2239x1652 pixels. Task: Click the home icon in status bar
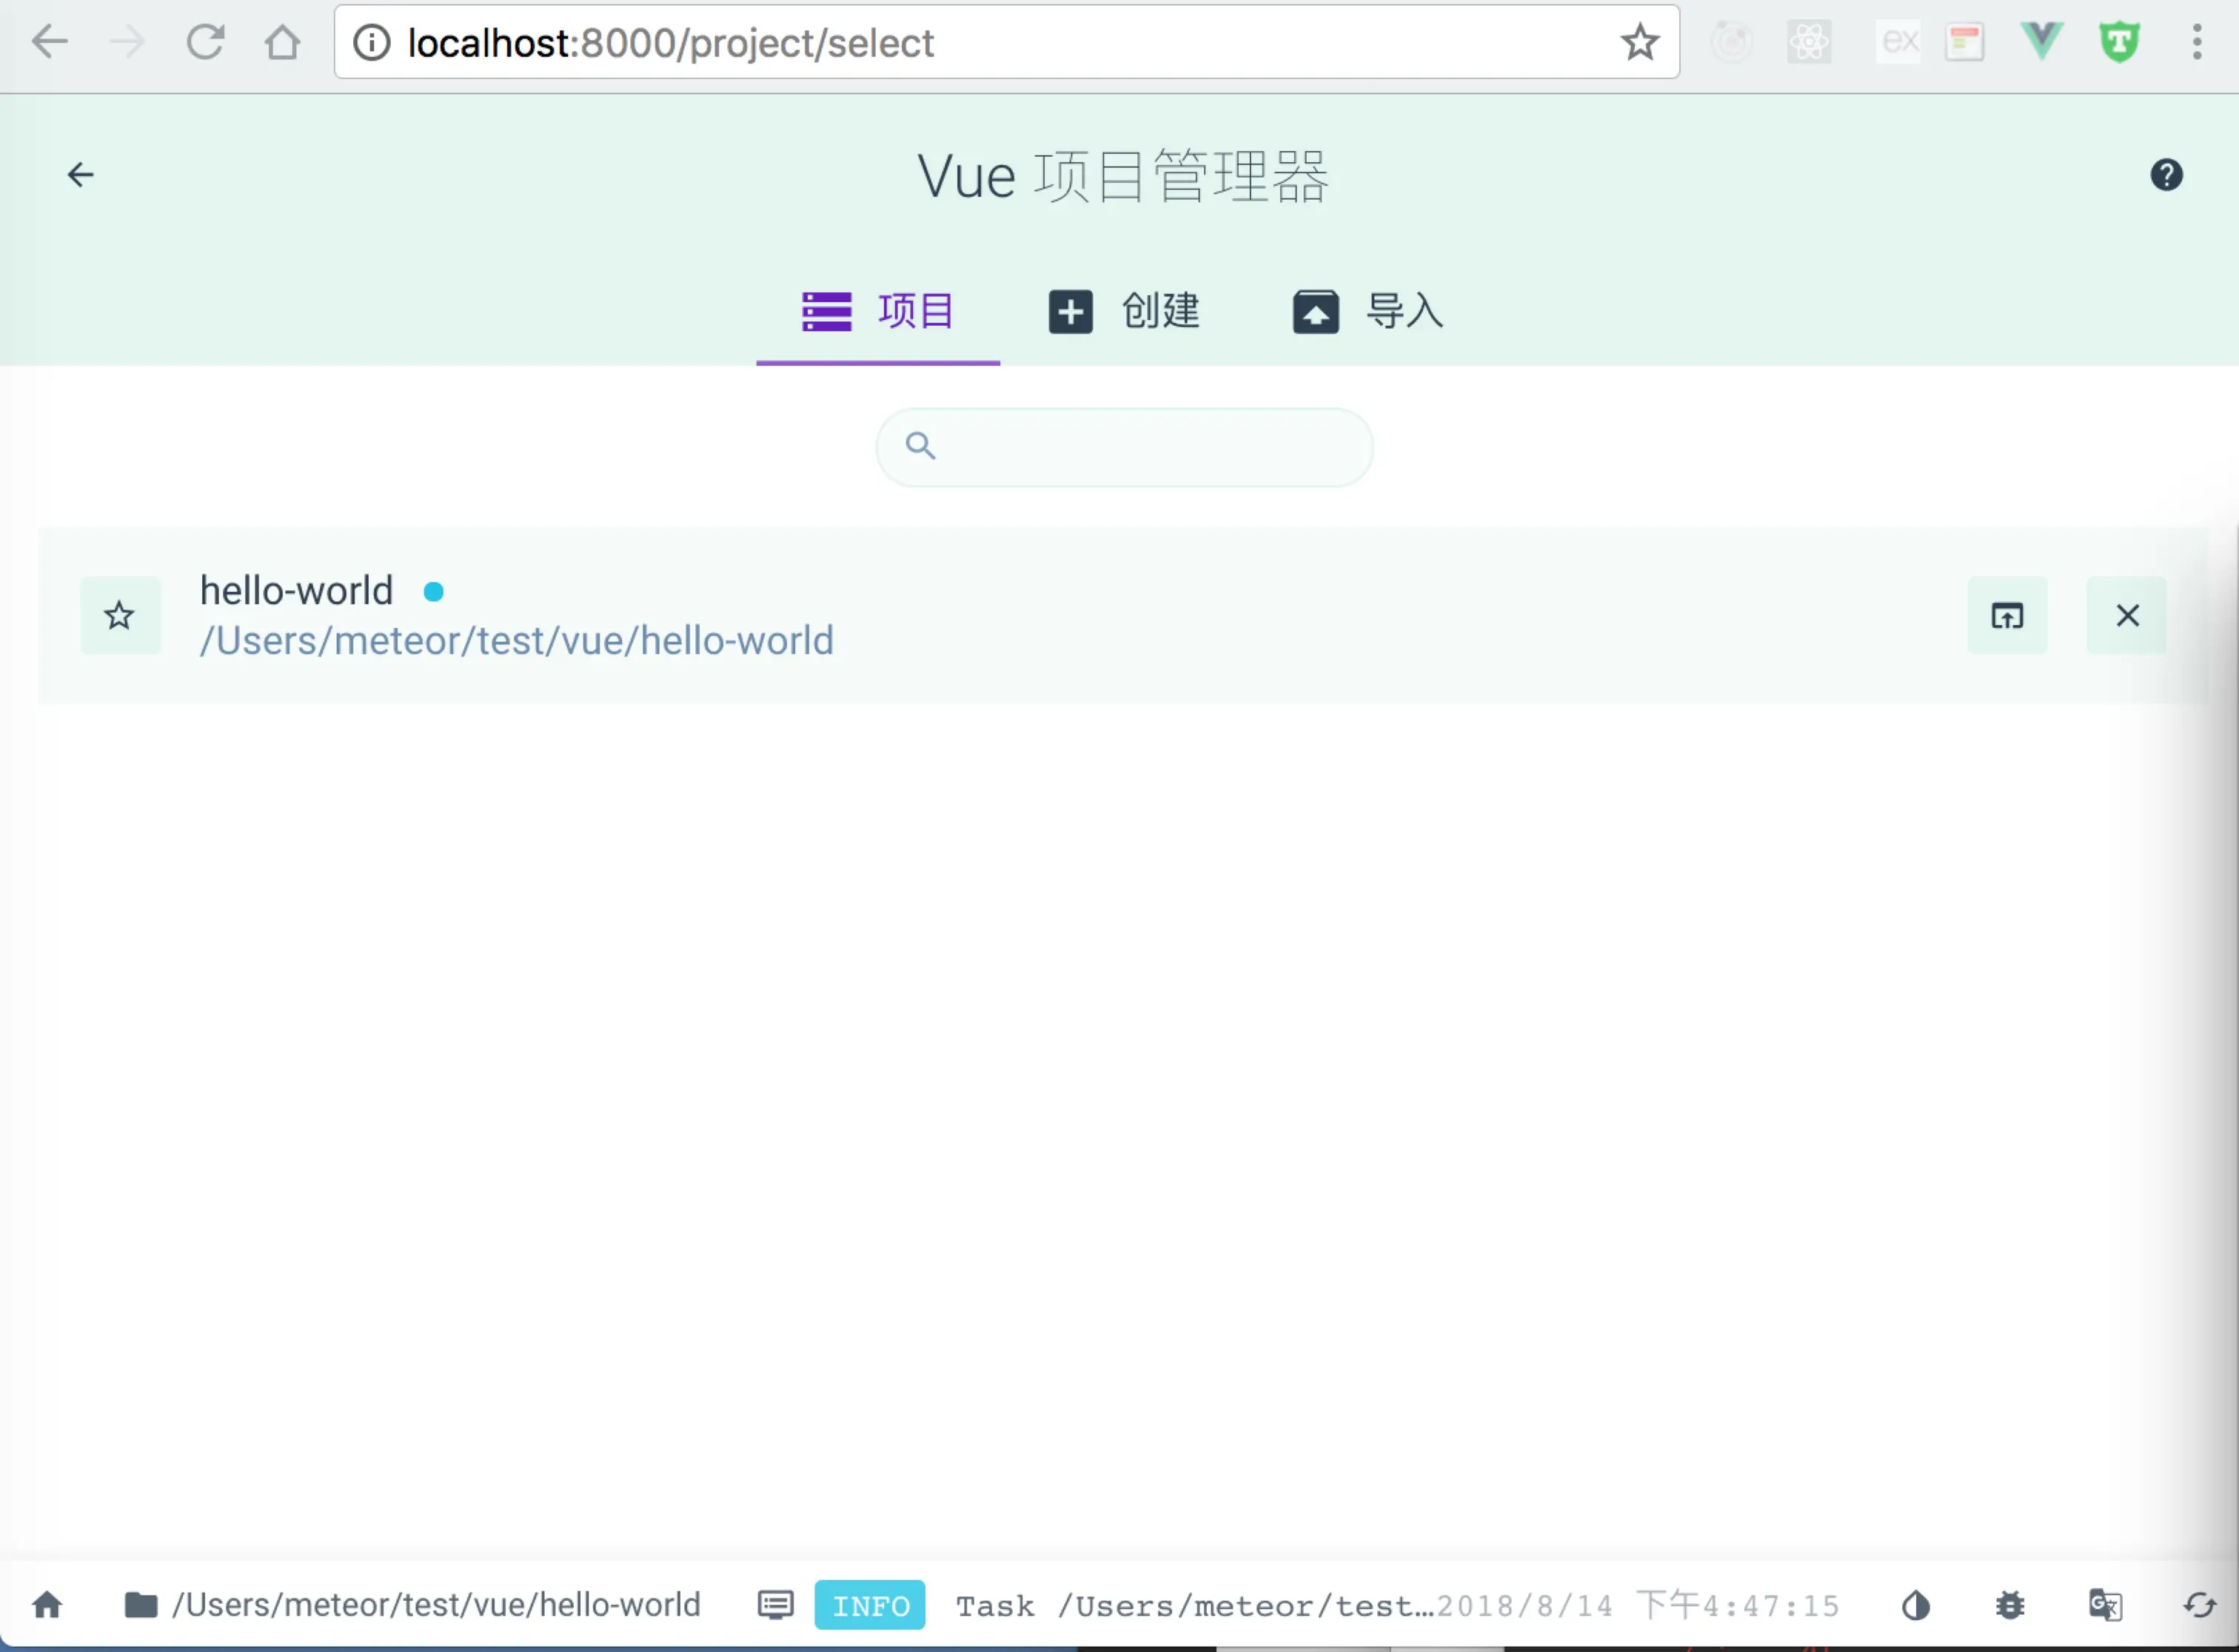point(47,1605)
